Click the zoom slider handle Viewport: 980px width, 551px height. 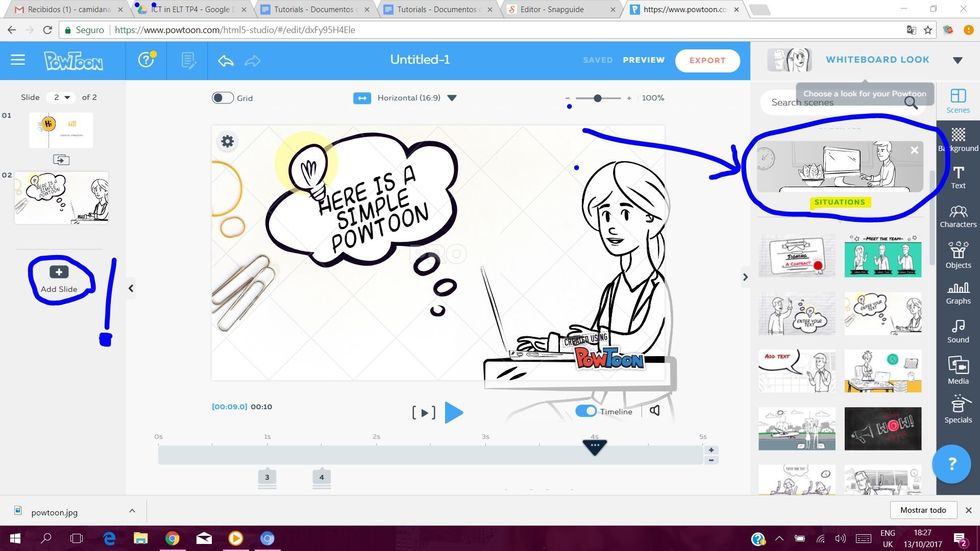pyautogui.click(x=598, y=98)
